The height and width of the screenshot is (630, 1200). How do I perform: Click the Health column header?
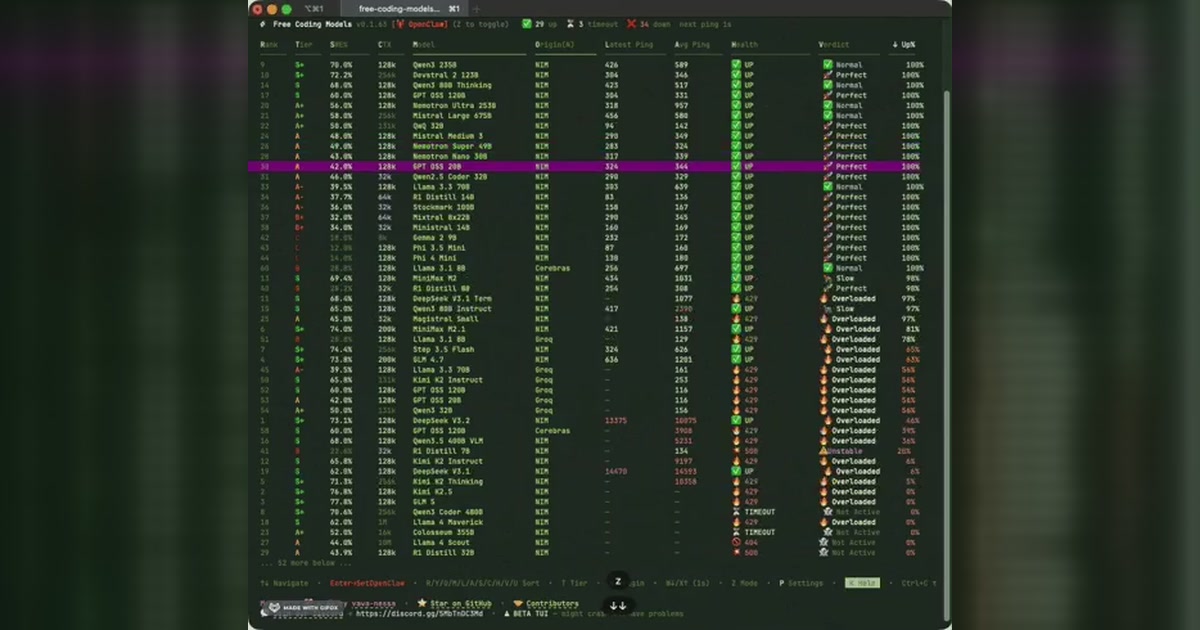(x=745, y=44)
